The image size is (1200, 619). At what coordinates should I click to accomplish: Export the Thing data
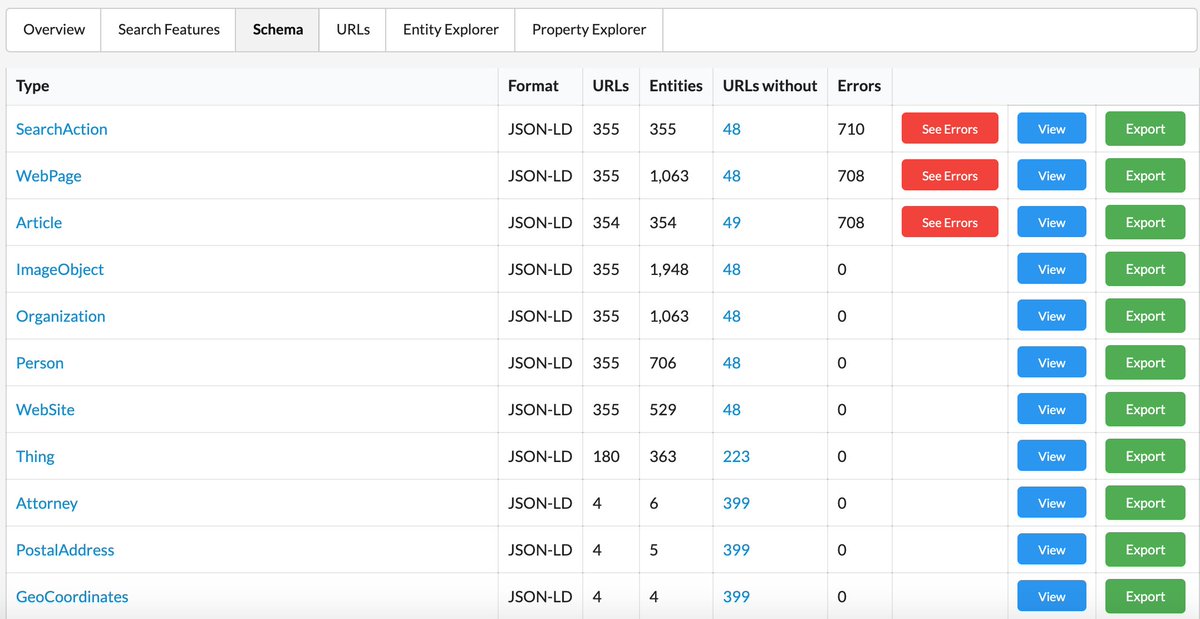(1145, 456)
